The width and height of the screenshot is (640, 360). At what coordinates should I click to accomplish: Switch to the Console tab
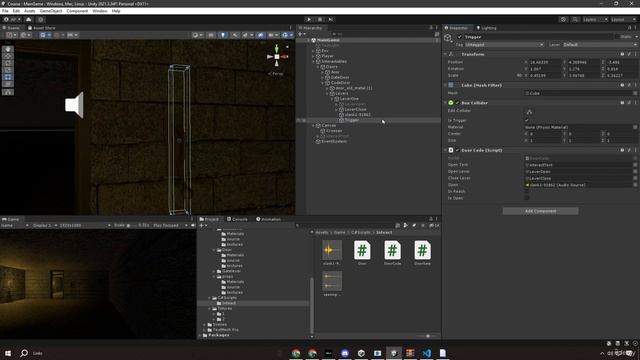click(x=237, y=219)
